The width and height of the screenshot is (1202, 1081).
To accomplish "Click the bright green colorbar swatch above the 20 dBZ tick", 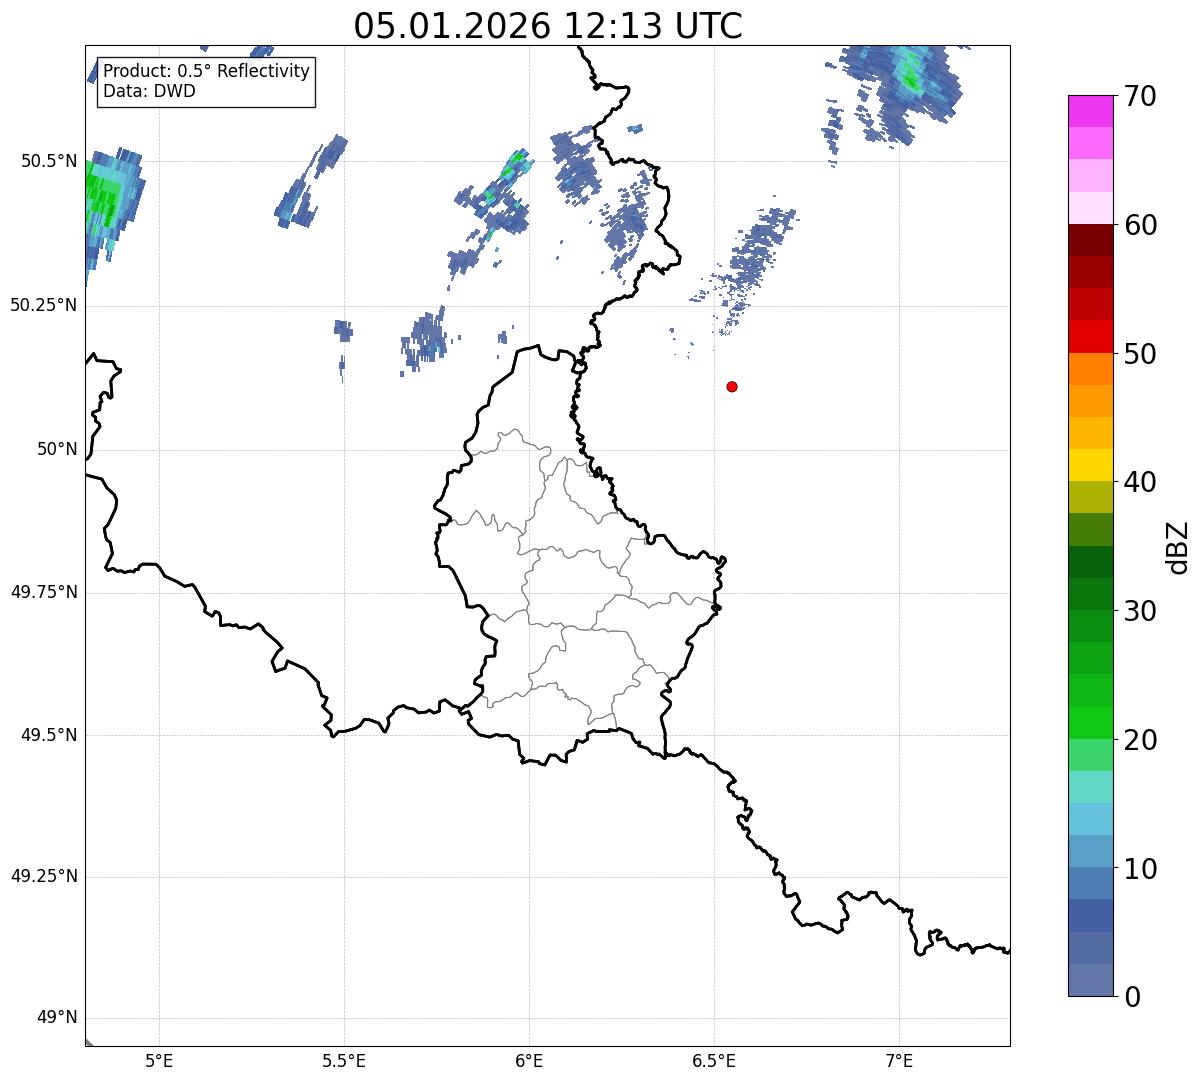I will tap(1090, 722).
